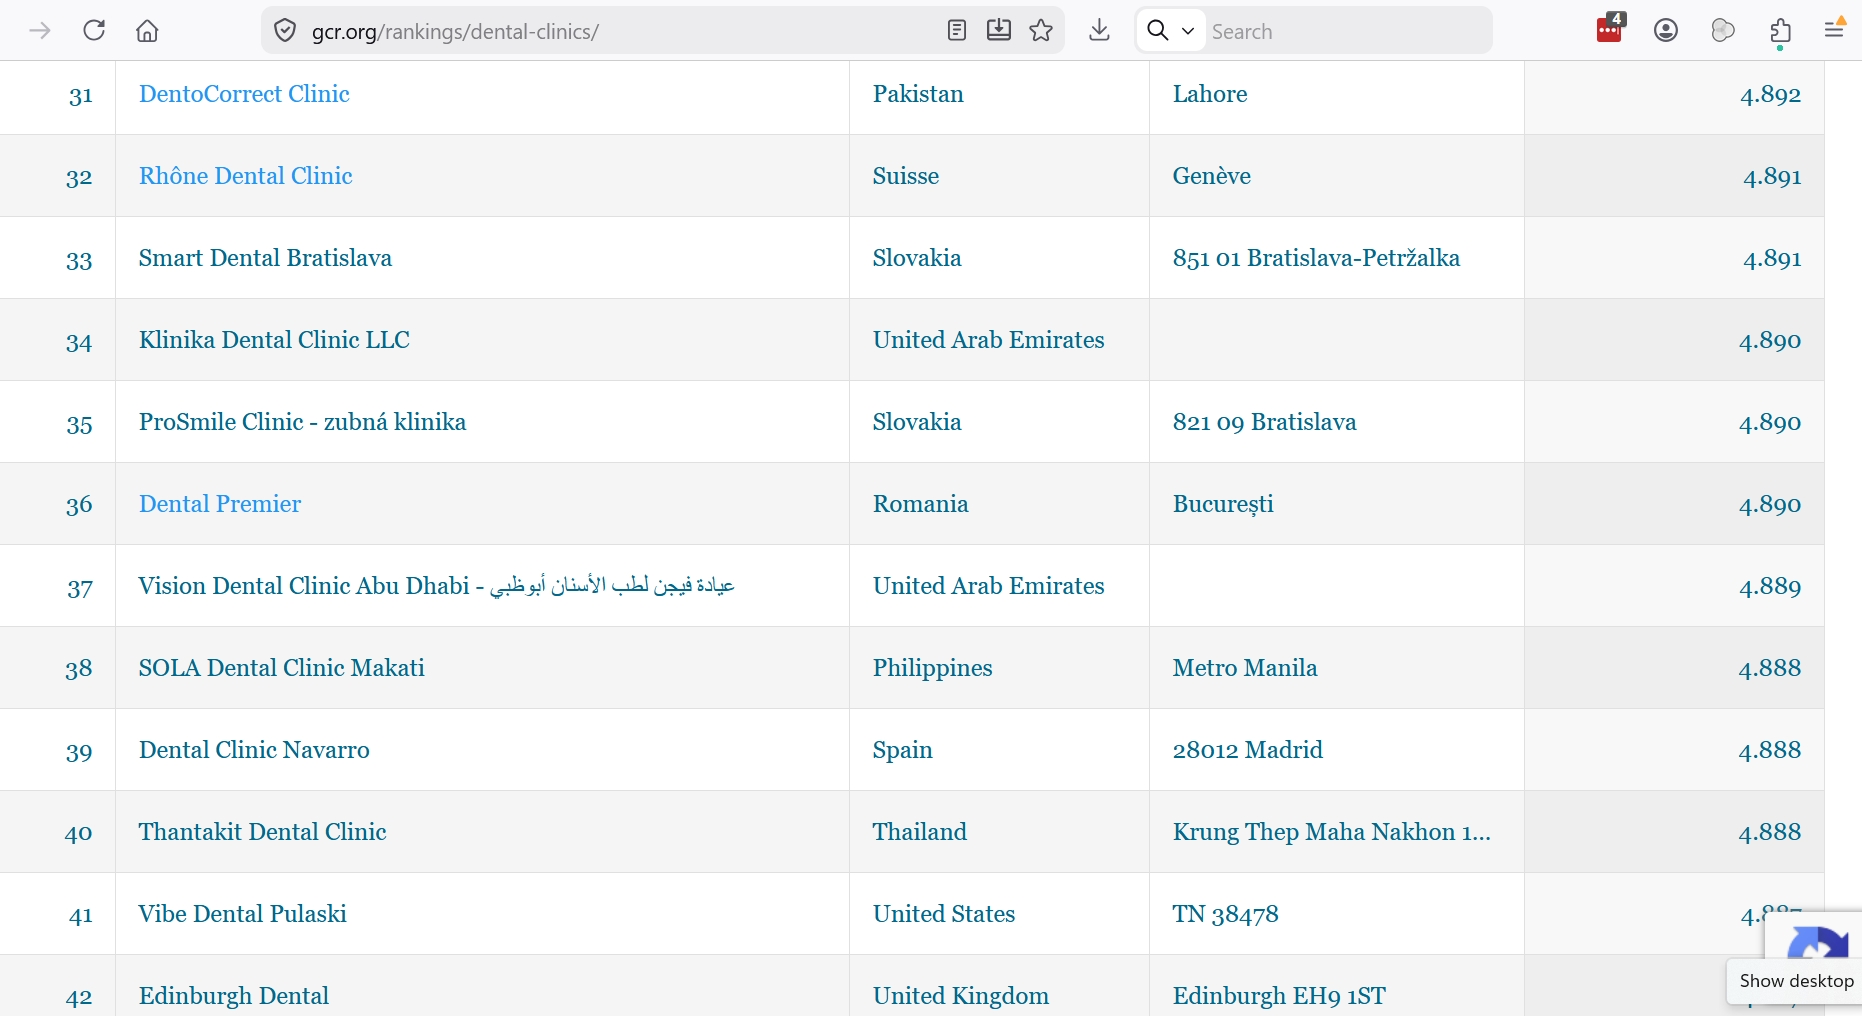The height and width of the screenshot is (1016, 1862).
Task: Reload the current page
Action: click(x=94, y=31)
